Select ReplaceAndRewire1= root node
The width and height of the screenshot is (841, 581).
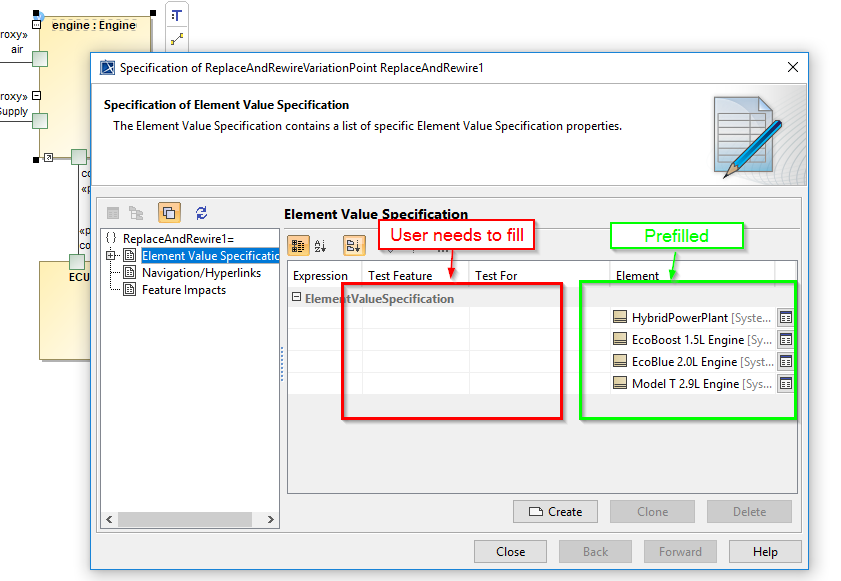click(178, 238)
